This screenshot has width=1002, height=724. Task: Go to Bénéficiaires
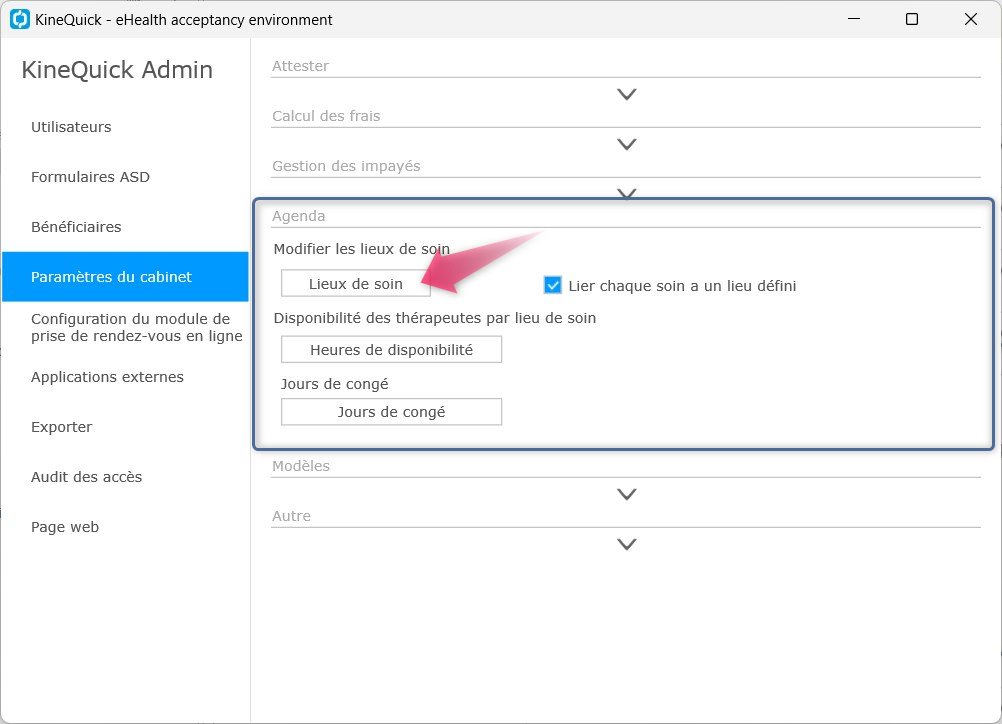[76, 227]
